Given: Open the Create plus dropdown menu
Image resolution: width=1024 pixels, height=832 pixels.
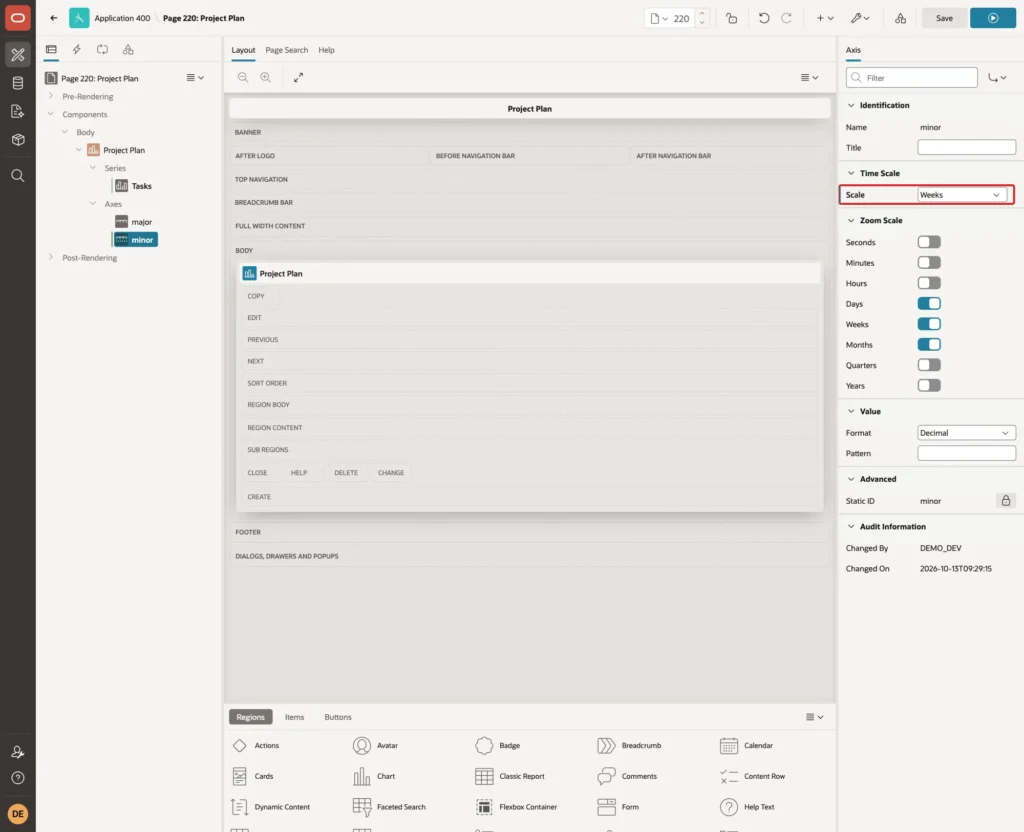Looking at the screenshot, I should [x=825, y=18].
